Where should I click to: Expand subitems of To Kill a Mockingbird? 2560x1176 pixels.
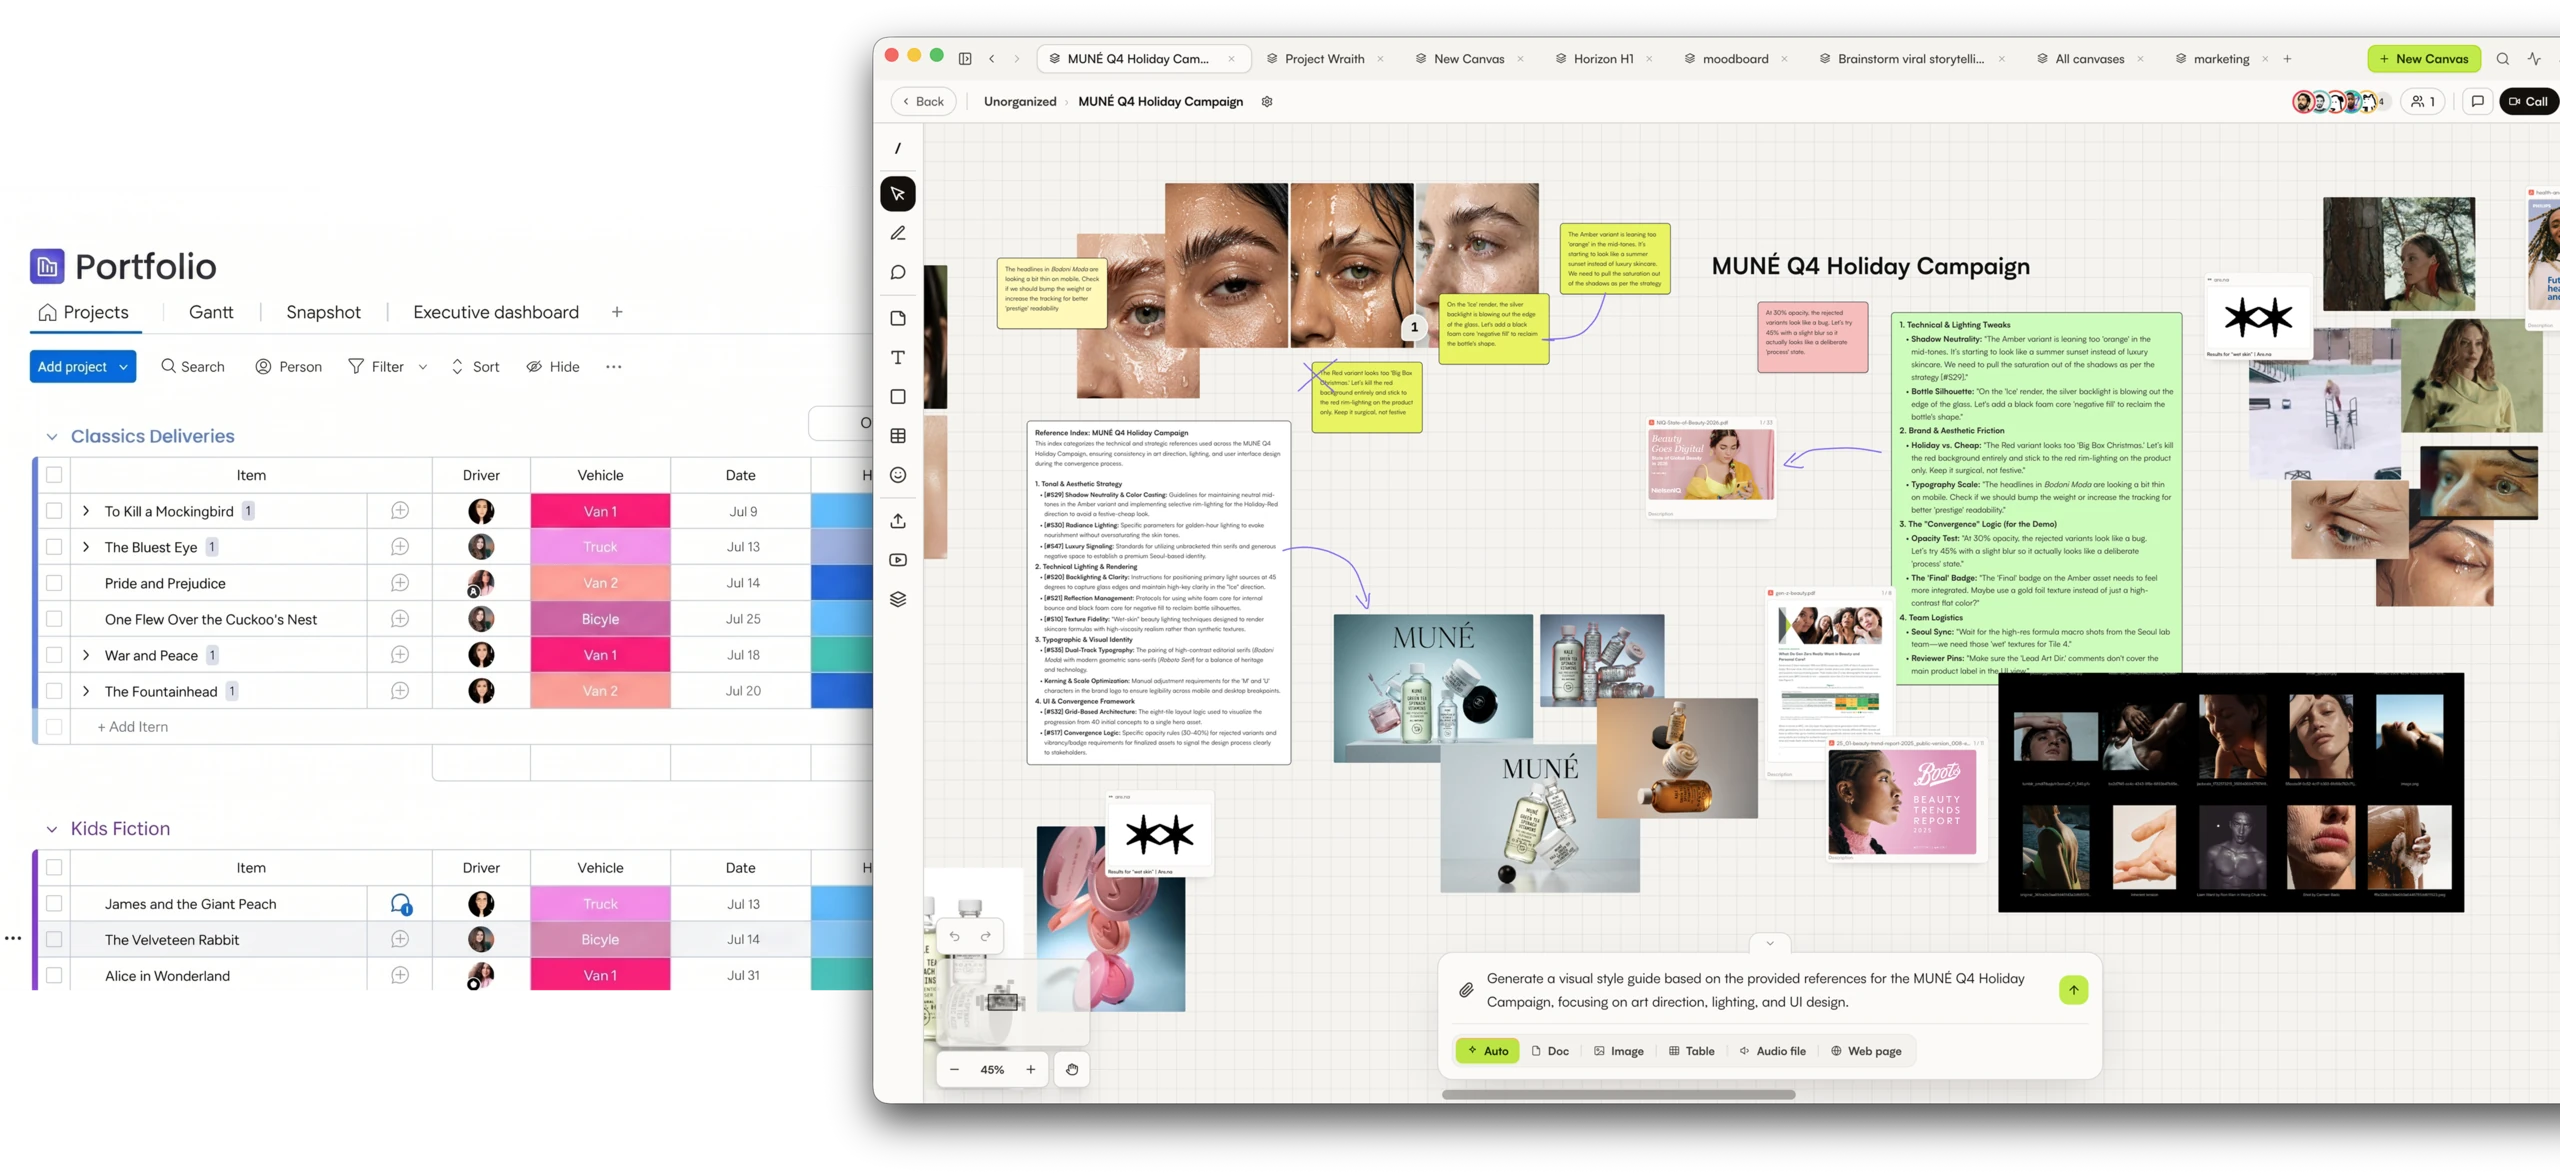[86, 511]
